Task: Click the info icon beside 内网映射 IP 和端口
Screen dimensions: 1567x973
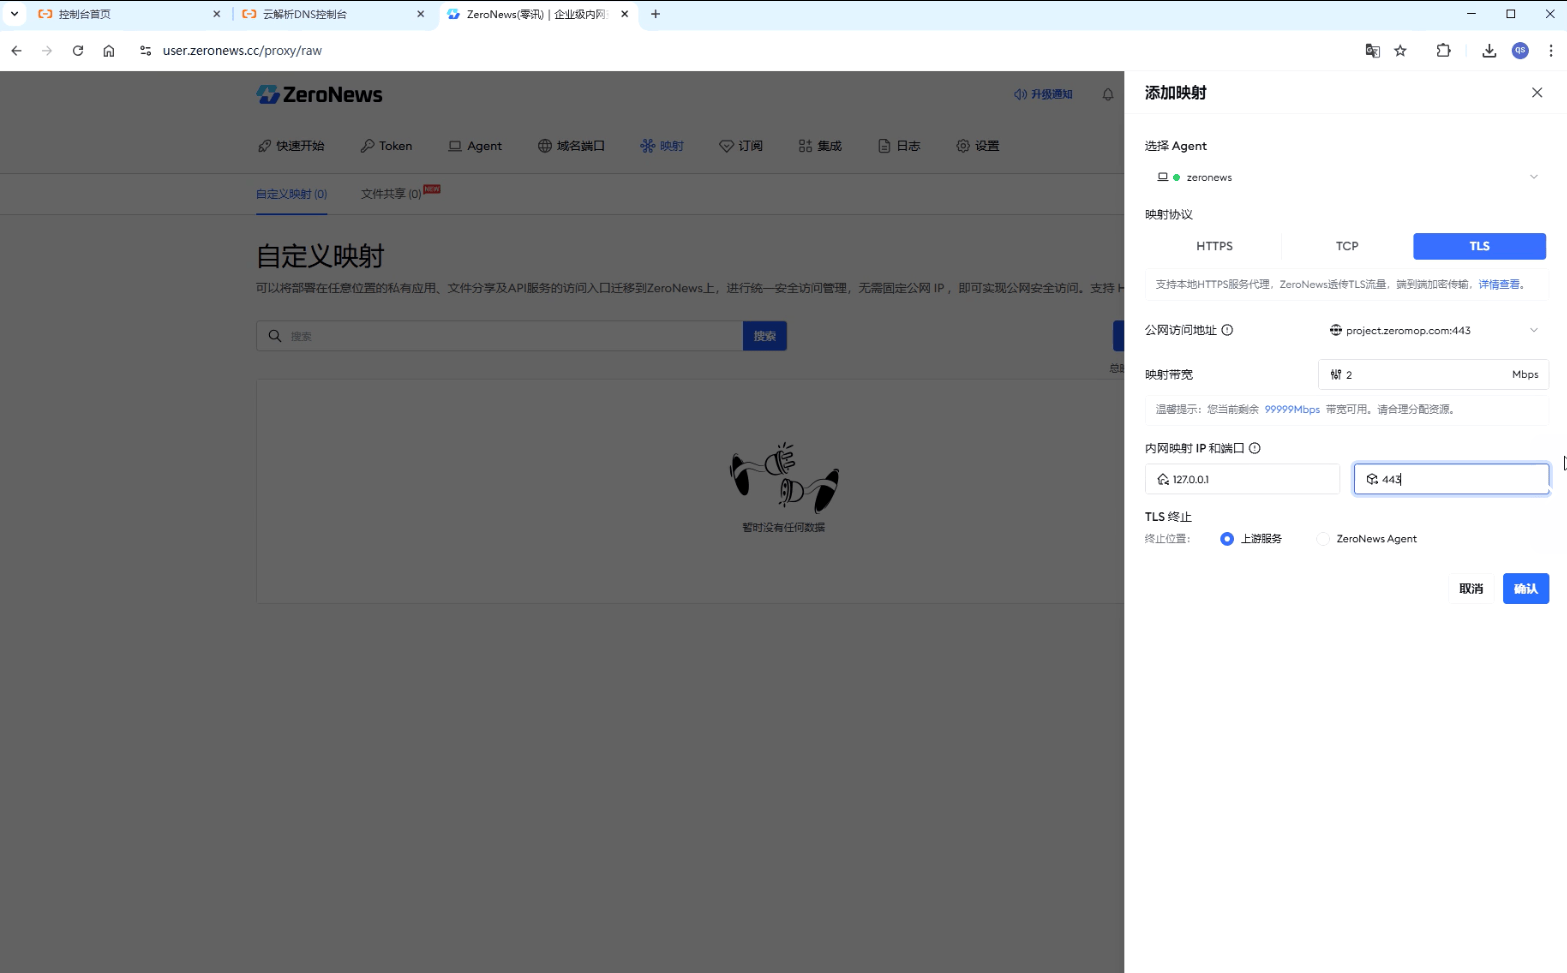Action: [x=1255, y=448]
